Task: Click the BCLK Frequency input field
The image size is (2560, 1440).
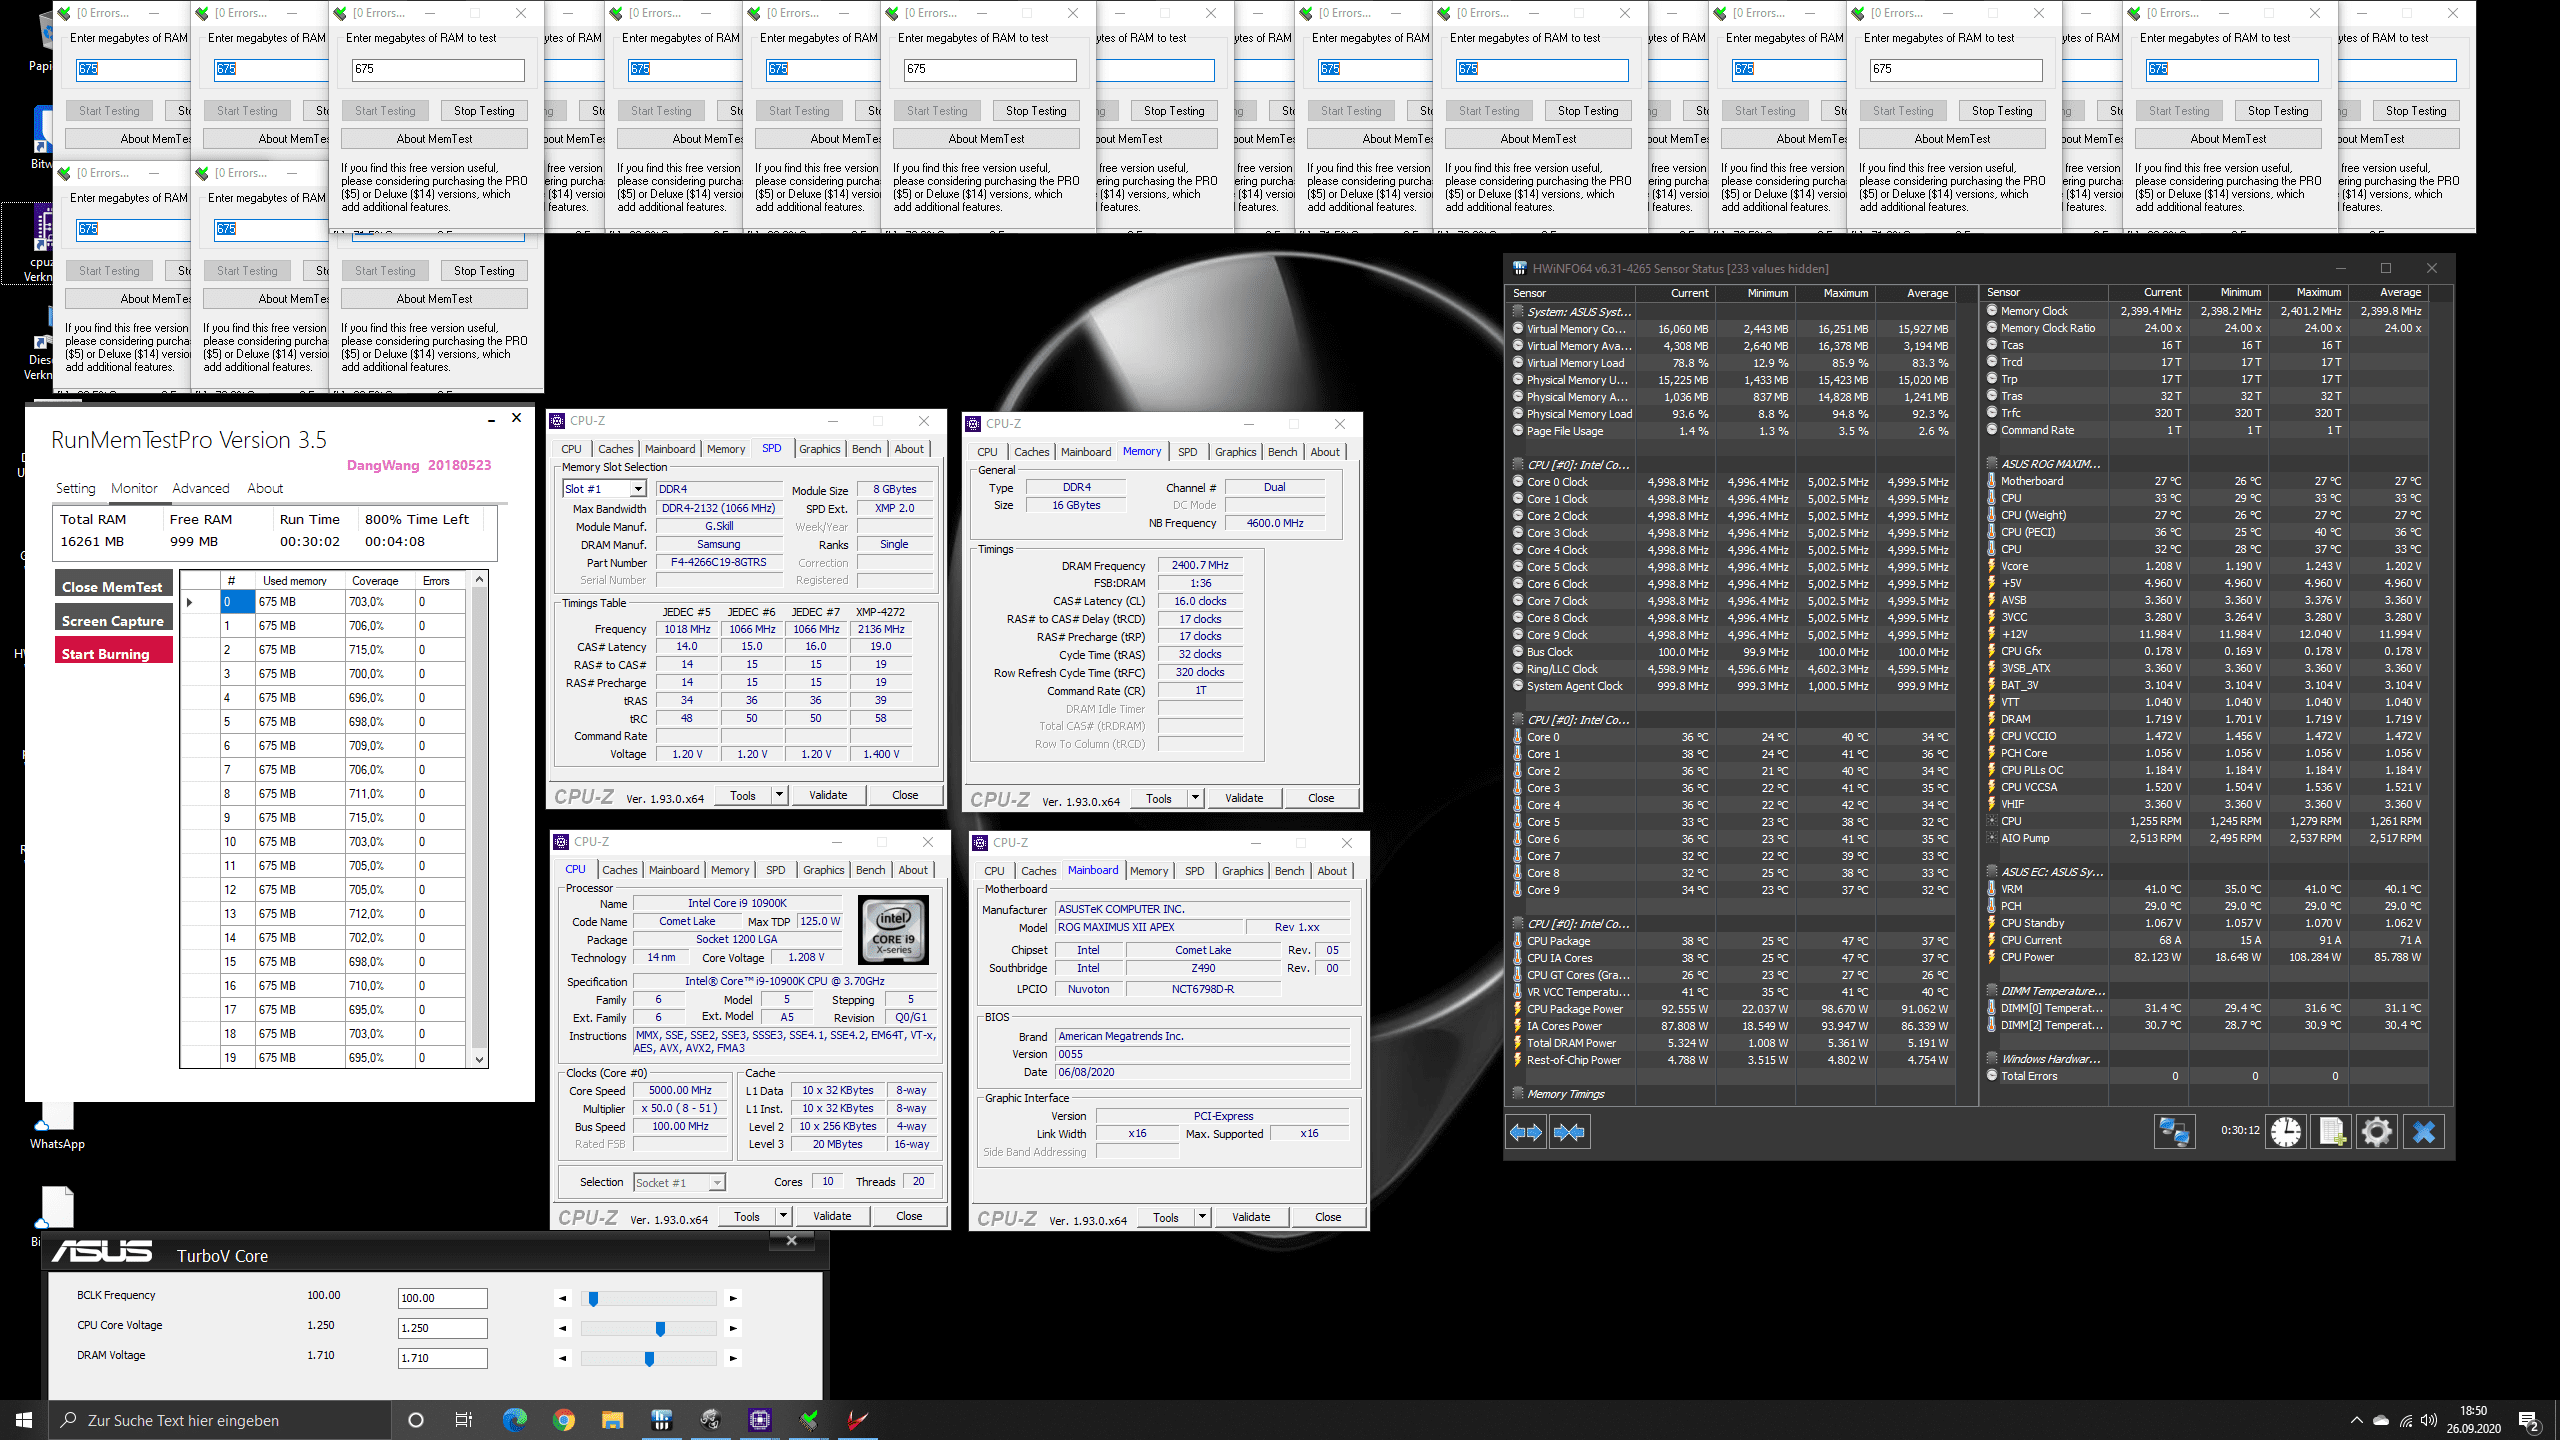Action: click(x=442, y=1298)
